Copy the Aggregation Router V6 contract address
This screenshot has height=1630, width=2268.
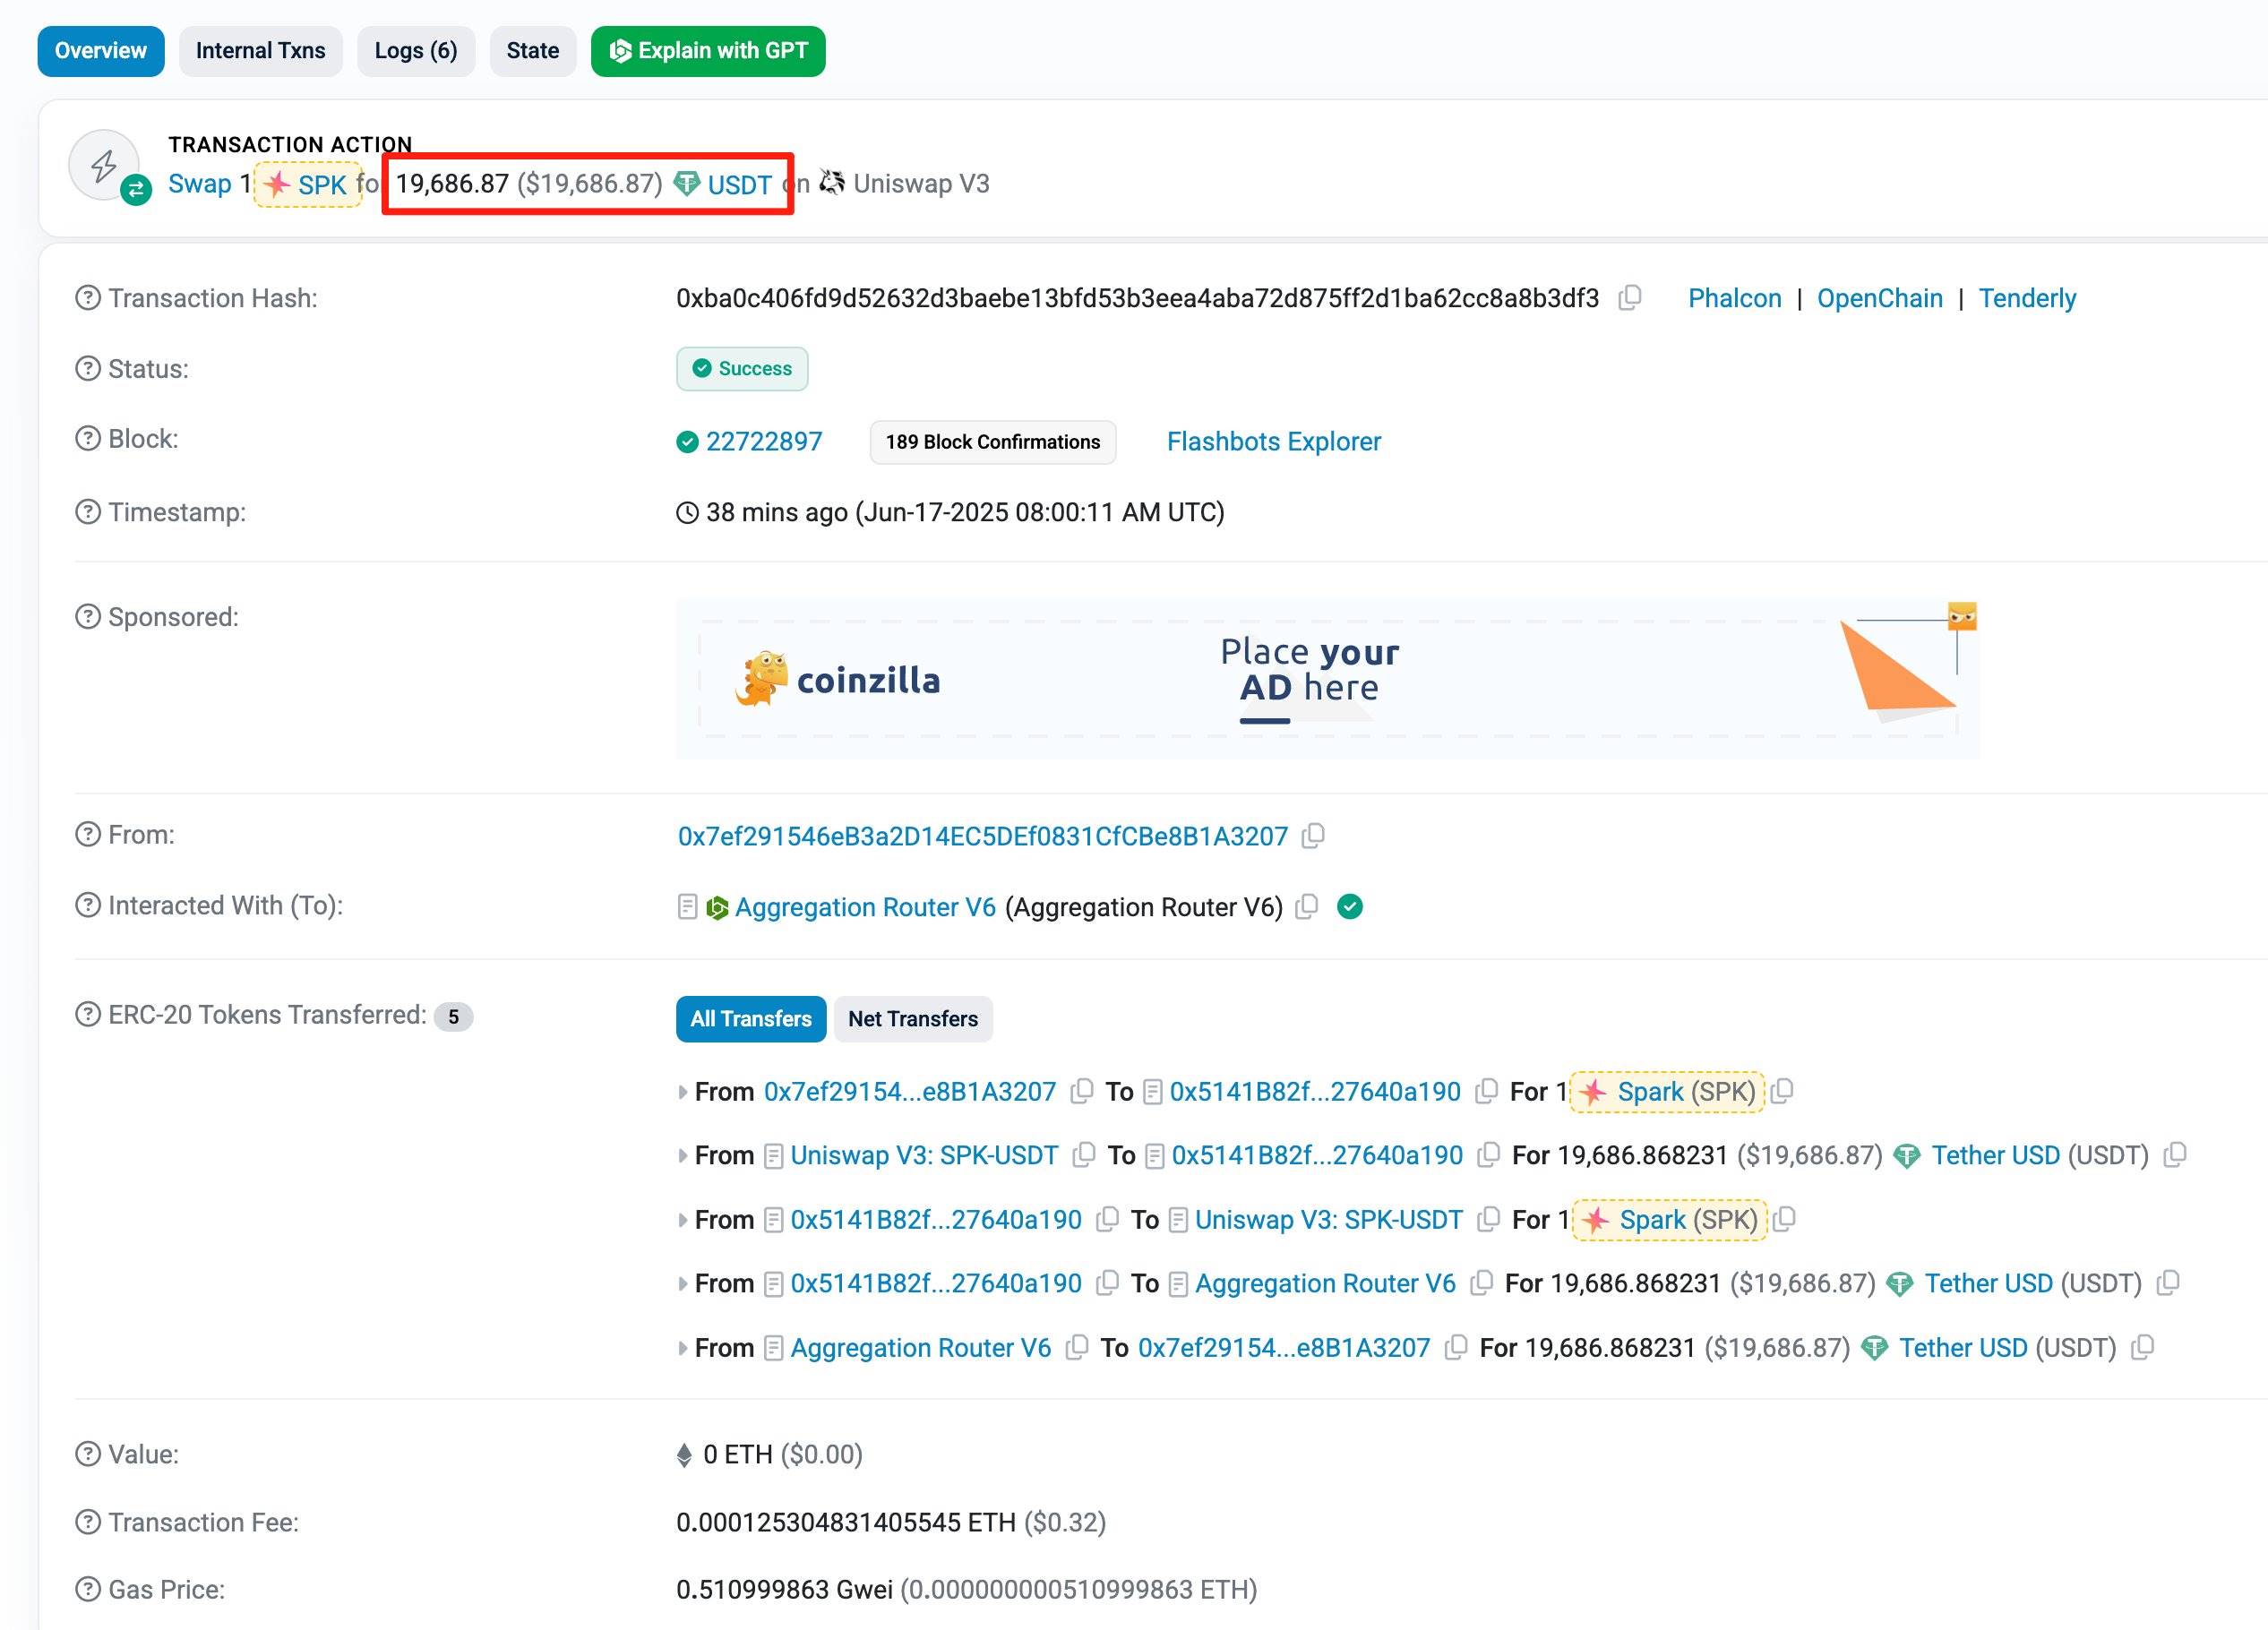tap(1306, 907)
